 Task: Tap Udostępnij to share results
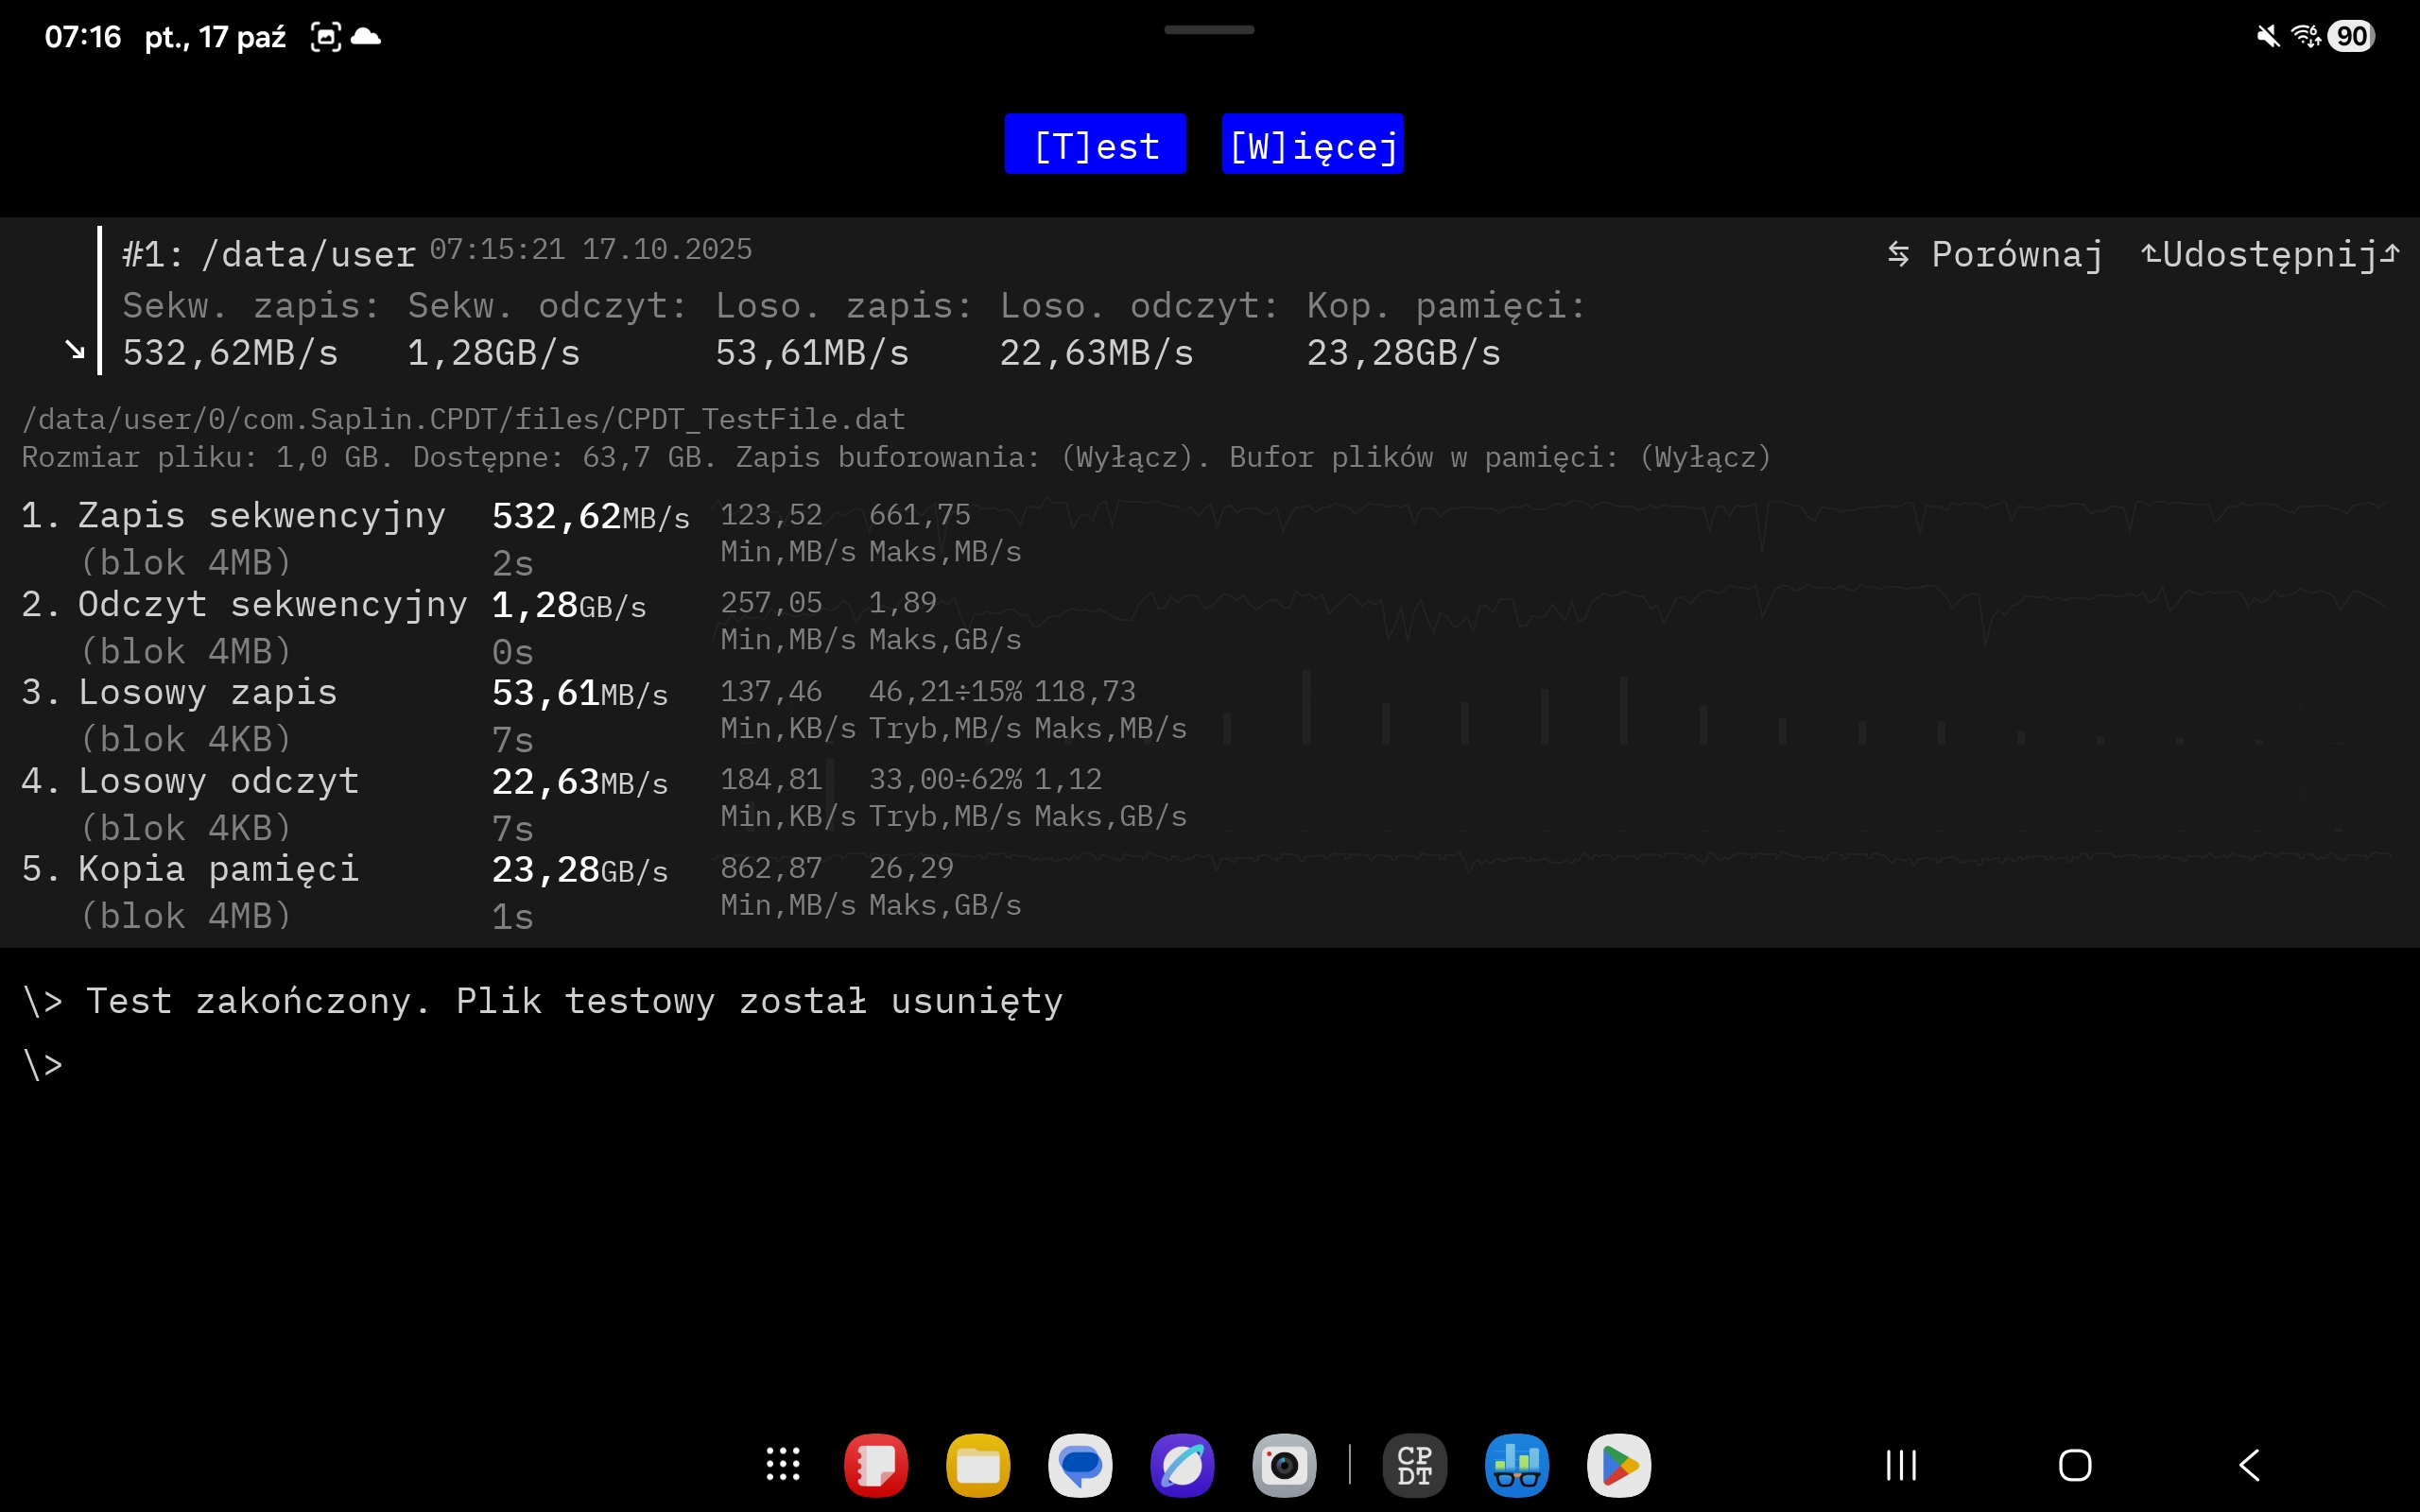coord(2269,255)
